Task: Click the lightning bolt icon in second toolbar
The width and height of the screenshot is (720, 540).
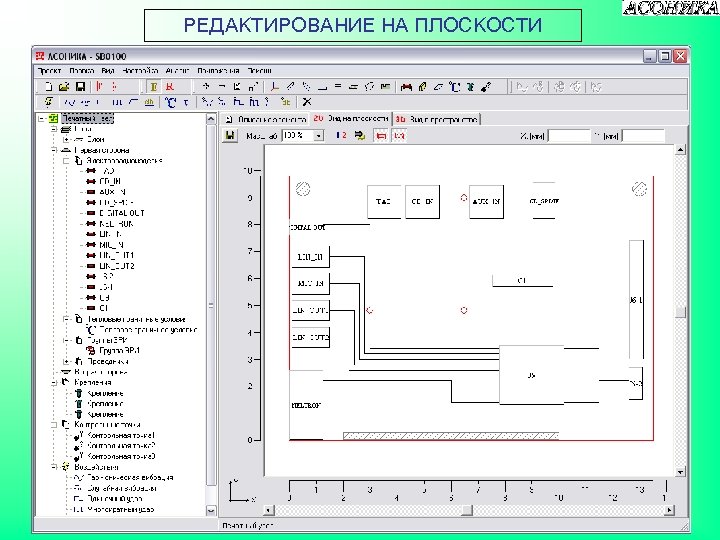Action: (49, 102)
